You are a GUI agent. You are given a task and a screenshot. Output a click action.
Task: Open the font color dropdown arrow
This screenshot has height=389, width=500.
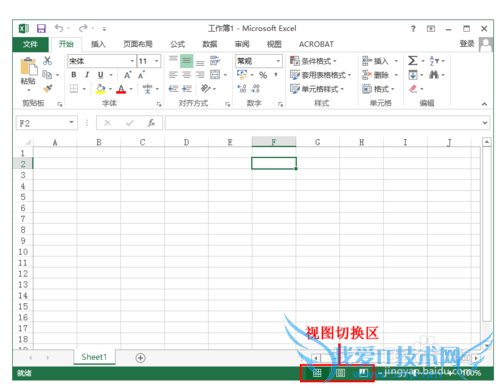[x=131, y=89]
